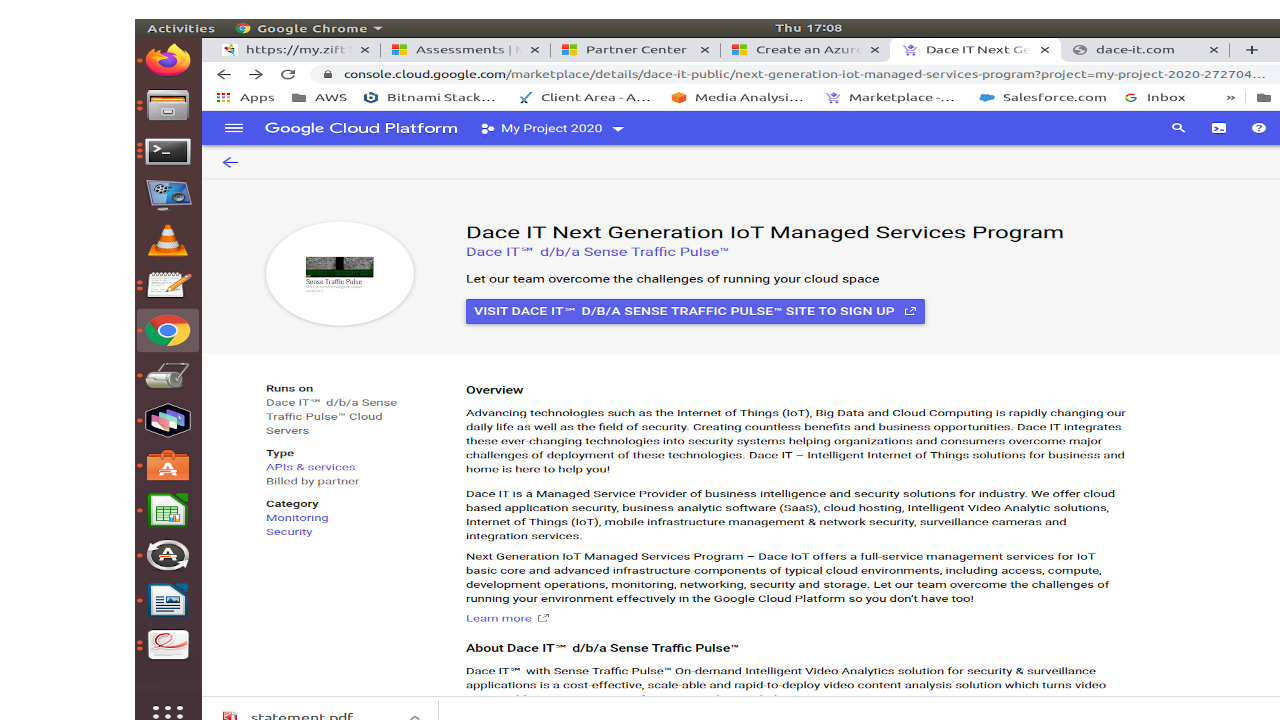This screenshot has width=1280, height=720.
Task: Switch to the my.zift tab
Action: [x=297, y=49]
